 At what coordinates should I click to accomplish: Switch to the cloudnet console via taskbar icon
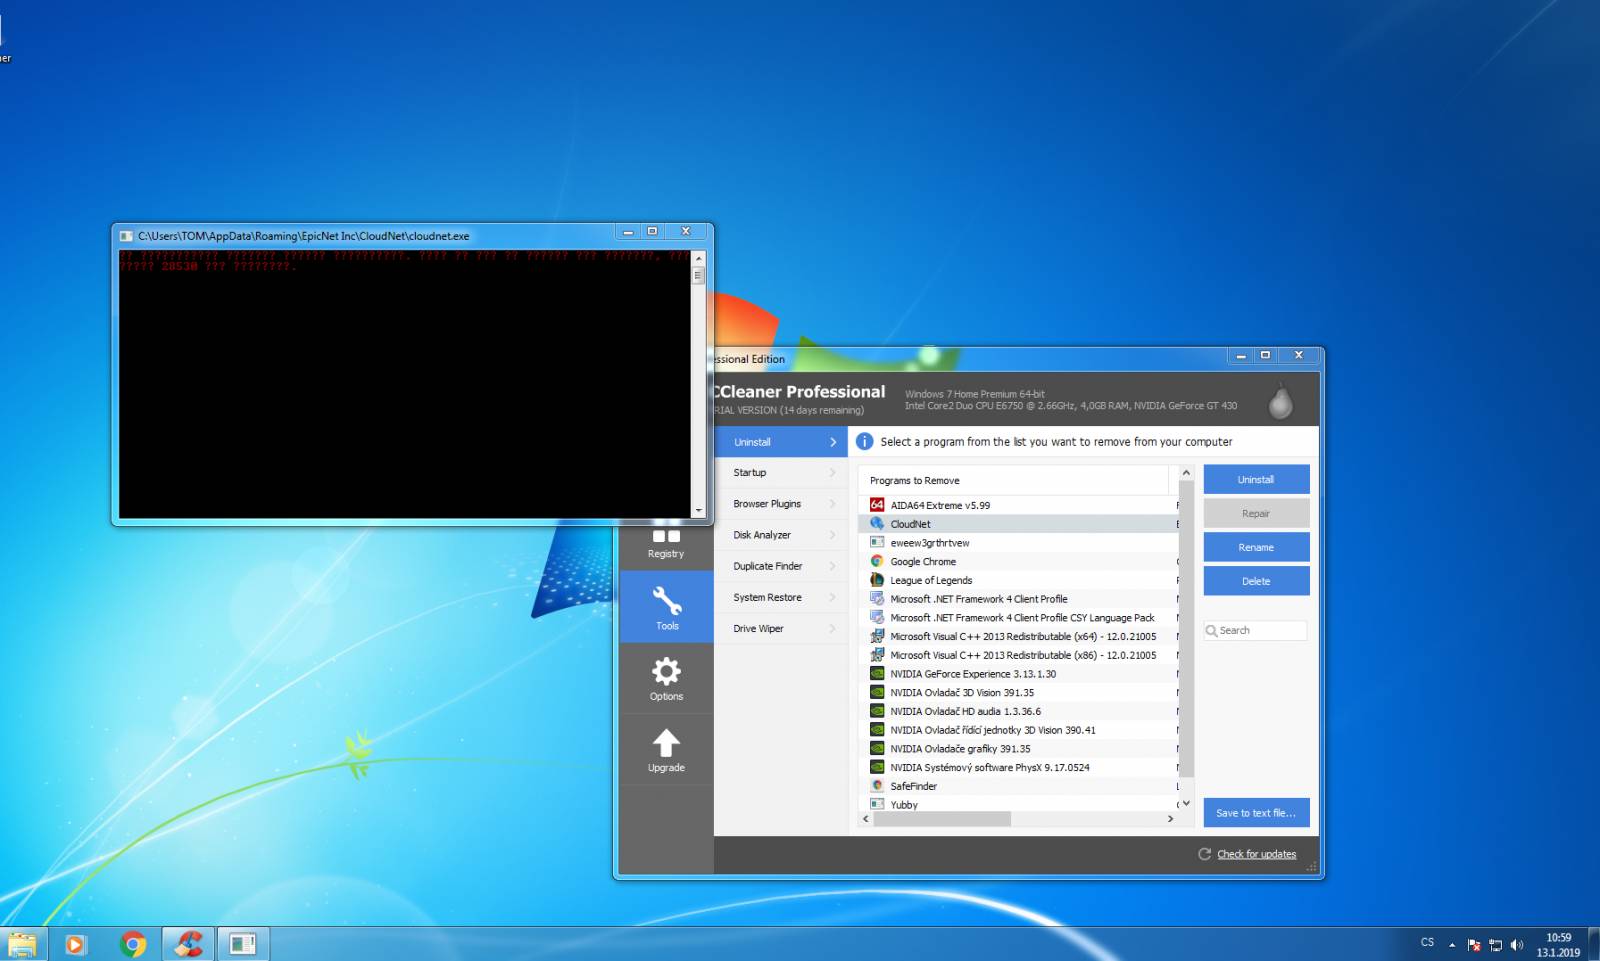click(243, 944)
